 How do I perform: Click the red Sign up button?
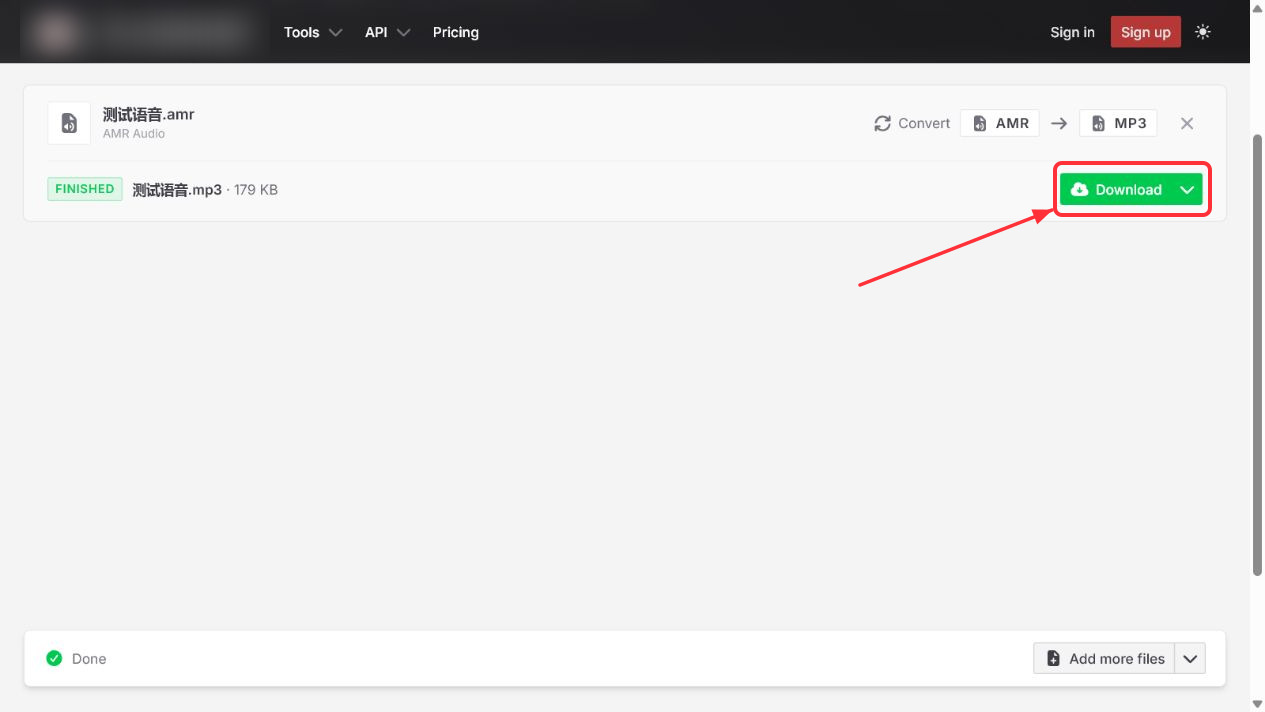click(1146, 32)
